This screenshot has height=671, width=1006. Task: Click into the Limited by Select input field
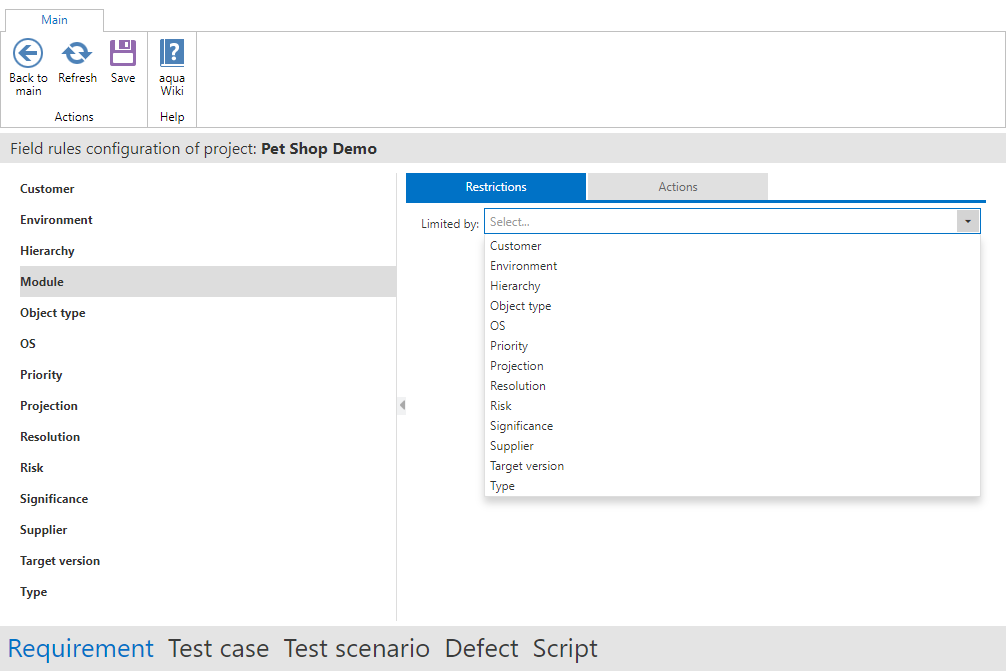(720, 221)
